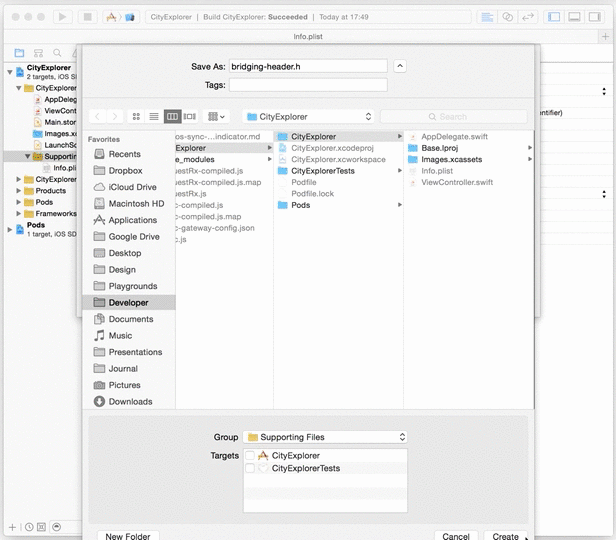Click the Save As filename field
This screenshot has width=616, height=540.
[308, 66]
